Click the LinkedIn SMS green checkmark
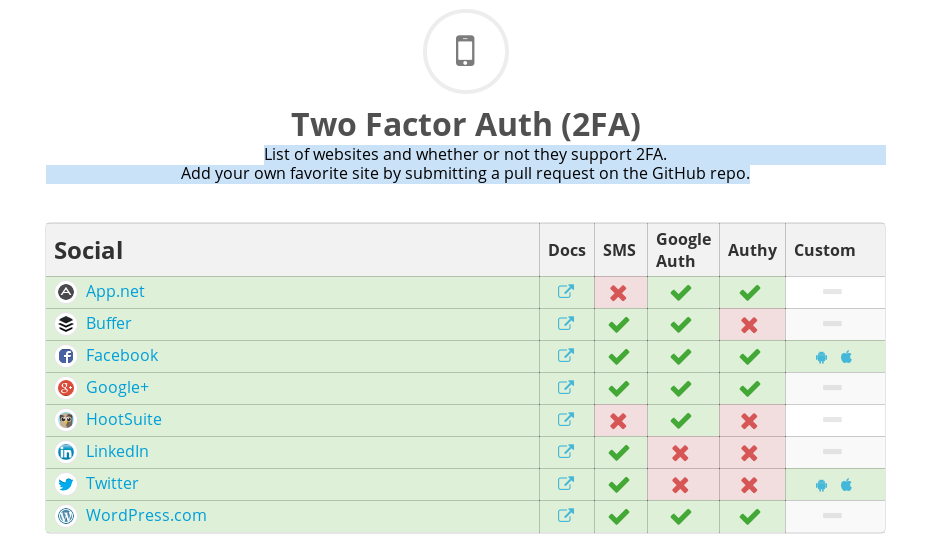This screenshot has height=545, width=934. pos(619,453)
